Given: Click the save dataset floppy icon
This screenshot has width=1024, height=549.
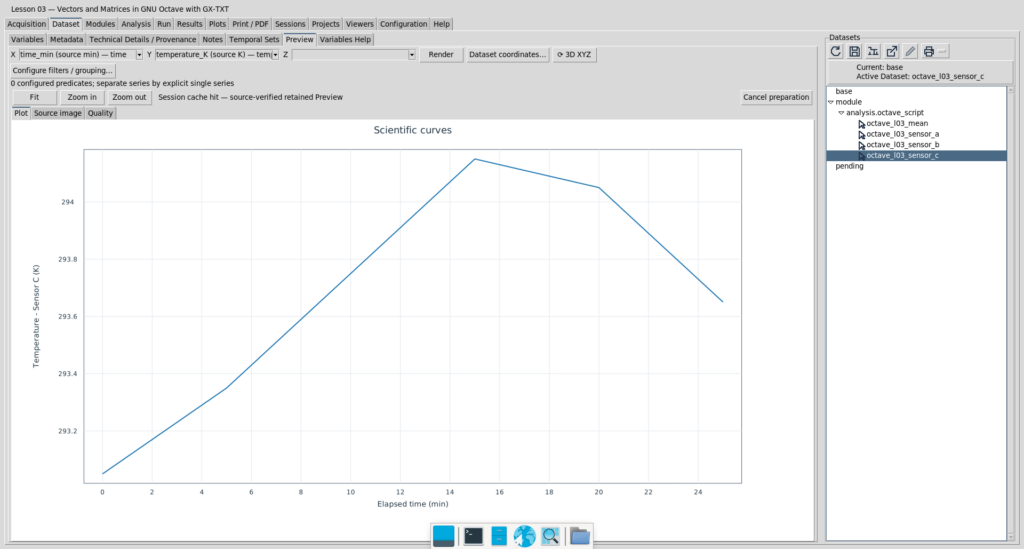Looking at the screenshot, I should pos(854,51).
